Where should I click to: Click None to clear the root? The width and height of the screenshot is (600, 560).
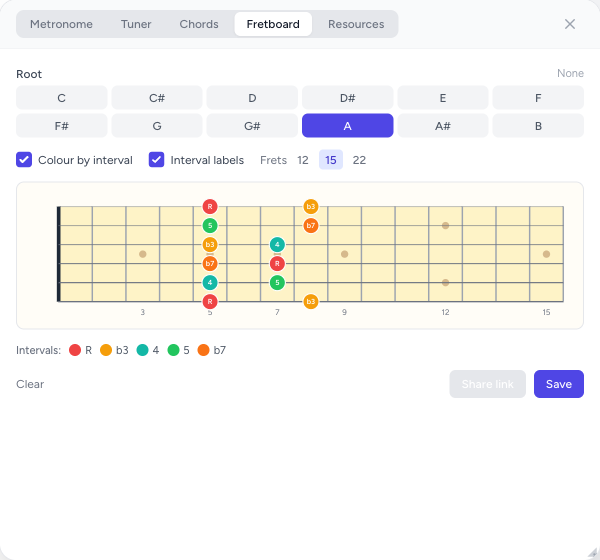pos(570,73)
